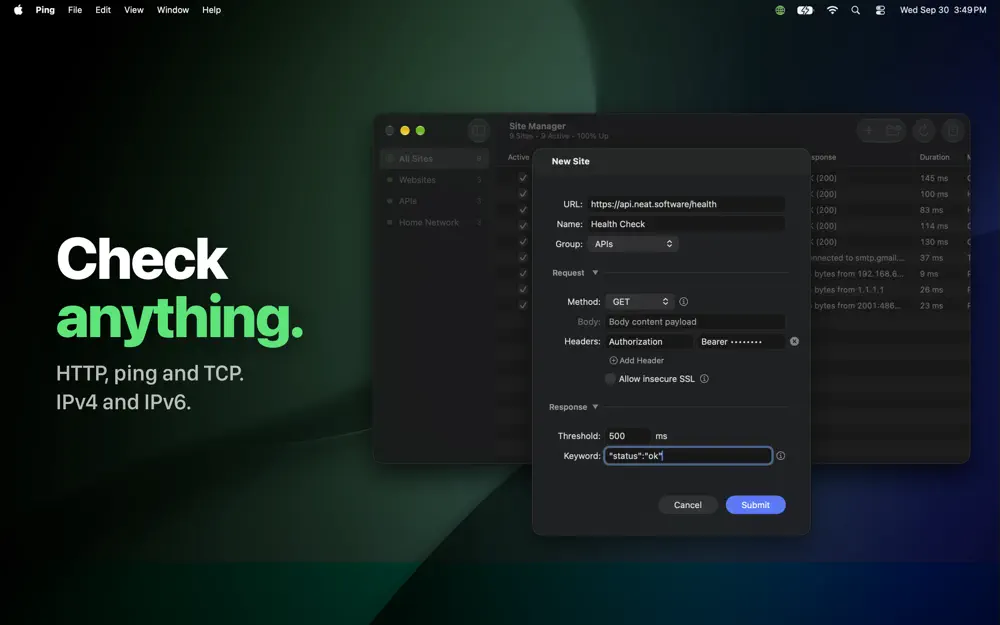Click the menu bar date and time
This screenshot has height=625, width=1000.
click(943, 10)
